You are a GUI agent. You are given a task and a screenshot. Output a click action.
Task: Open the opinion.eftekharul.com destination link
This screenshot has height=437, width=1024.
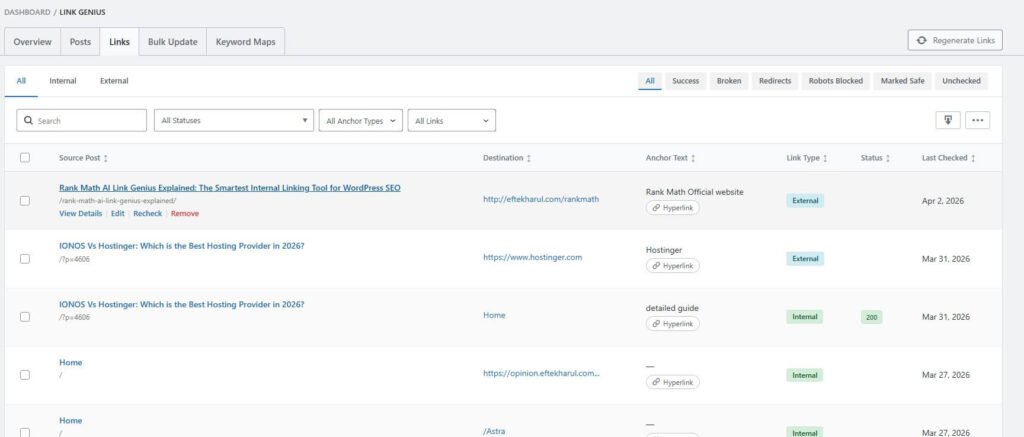[x=541, y=374]
